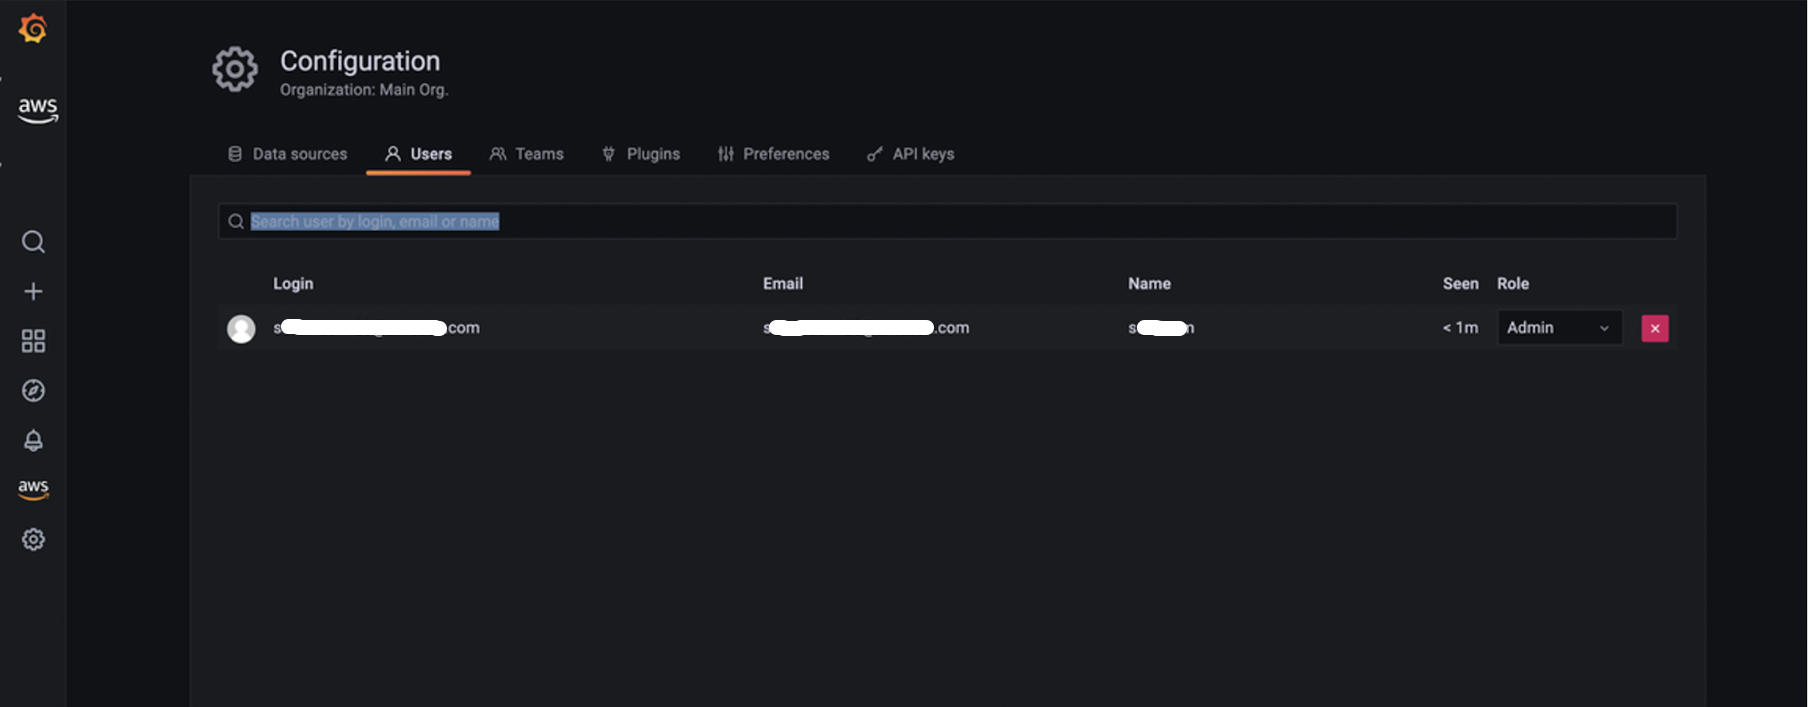Click the lower AWS icon in sidebar

click(x=33, y=489)
